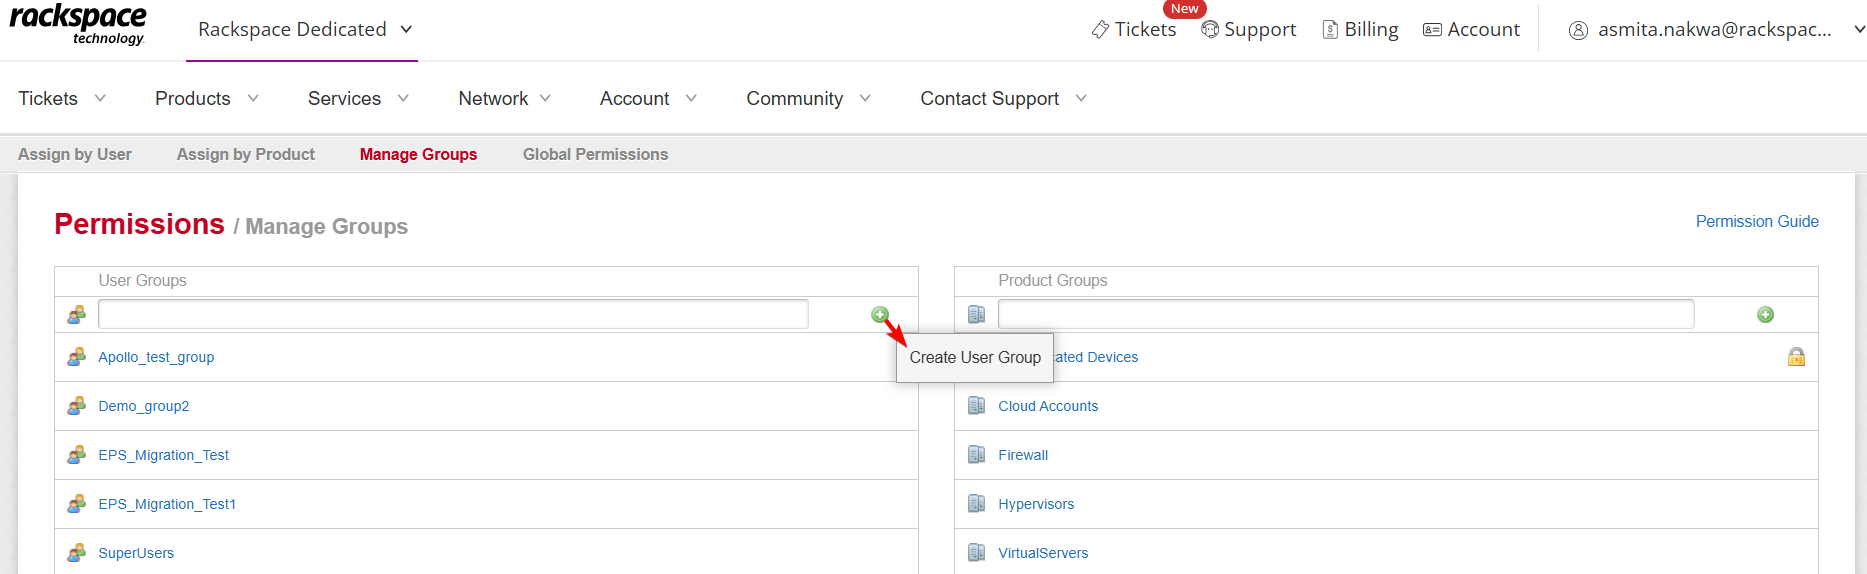Image resolution: width=1867 pixels, height=574 pixels.
Task: Expand the Network navigation menu
Action: [505, 98]
